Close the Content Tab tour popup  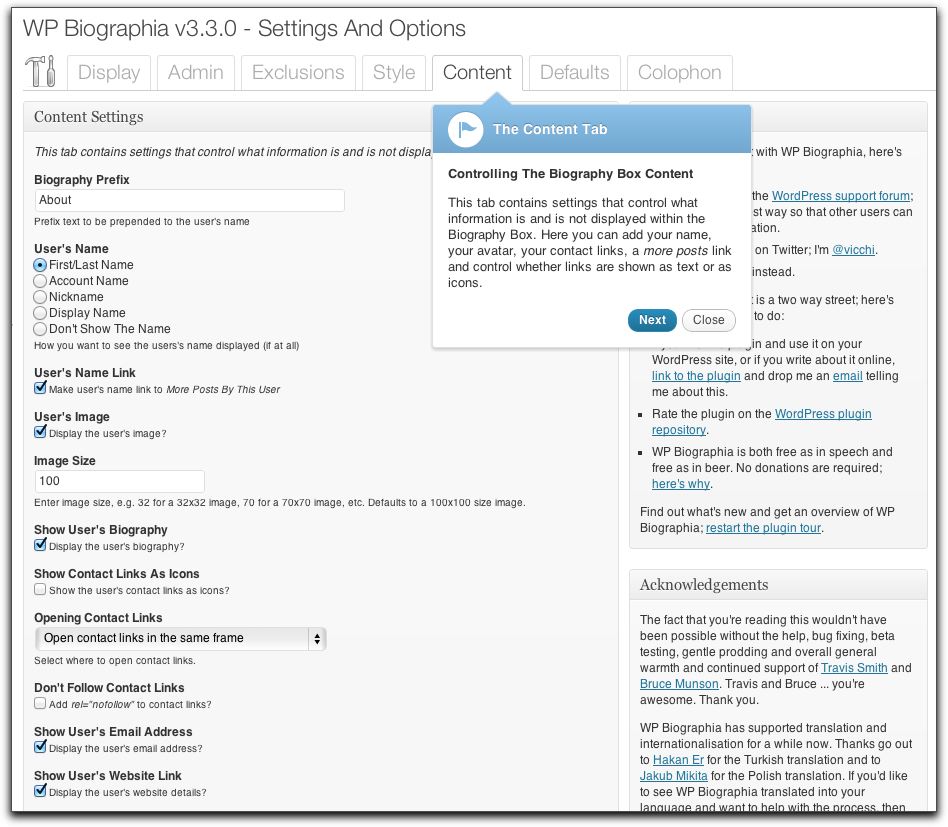point(708,320)
